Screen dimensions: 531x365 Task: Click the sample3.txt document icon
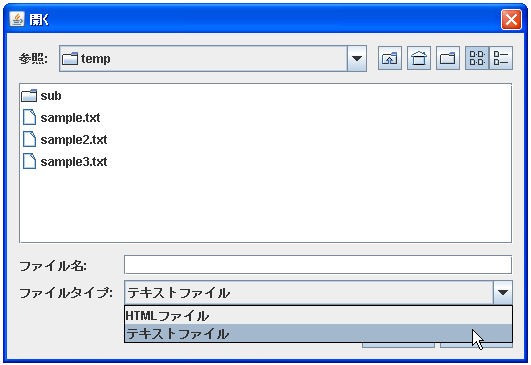point(29,161)
